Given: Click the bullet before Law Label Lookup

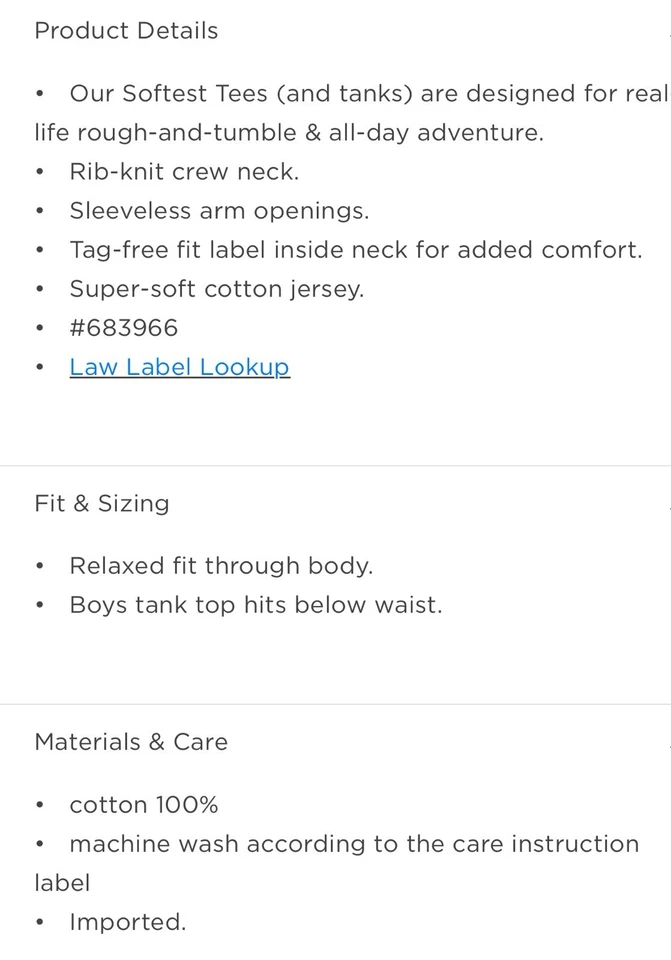Looking at the screenshot, I should tap(40, 368).
